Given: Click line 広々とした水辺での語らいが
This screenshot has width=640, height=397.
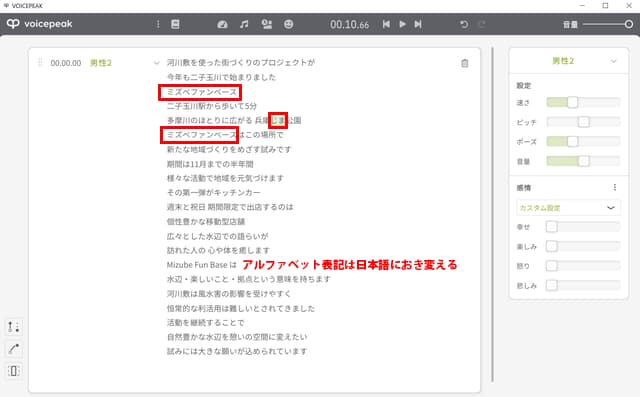Looking at the screenshot, I should pos(218,236).
